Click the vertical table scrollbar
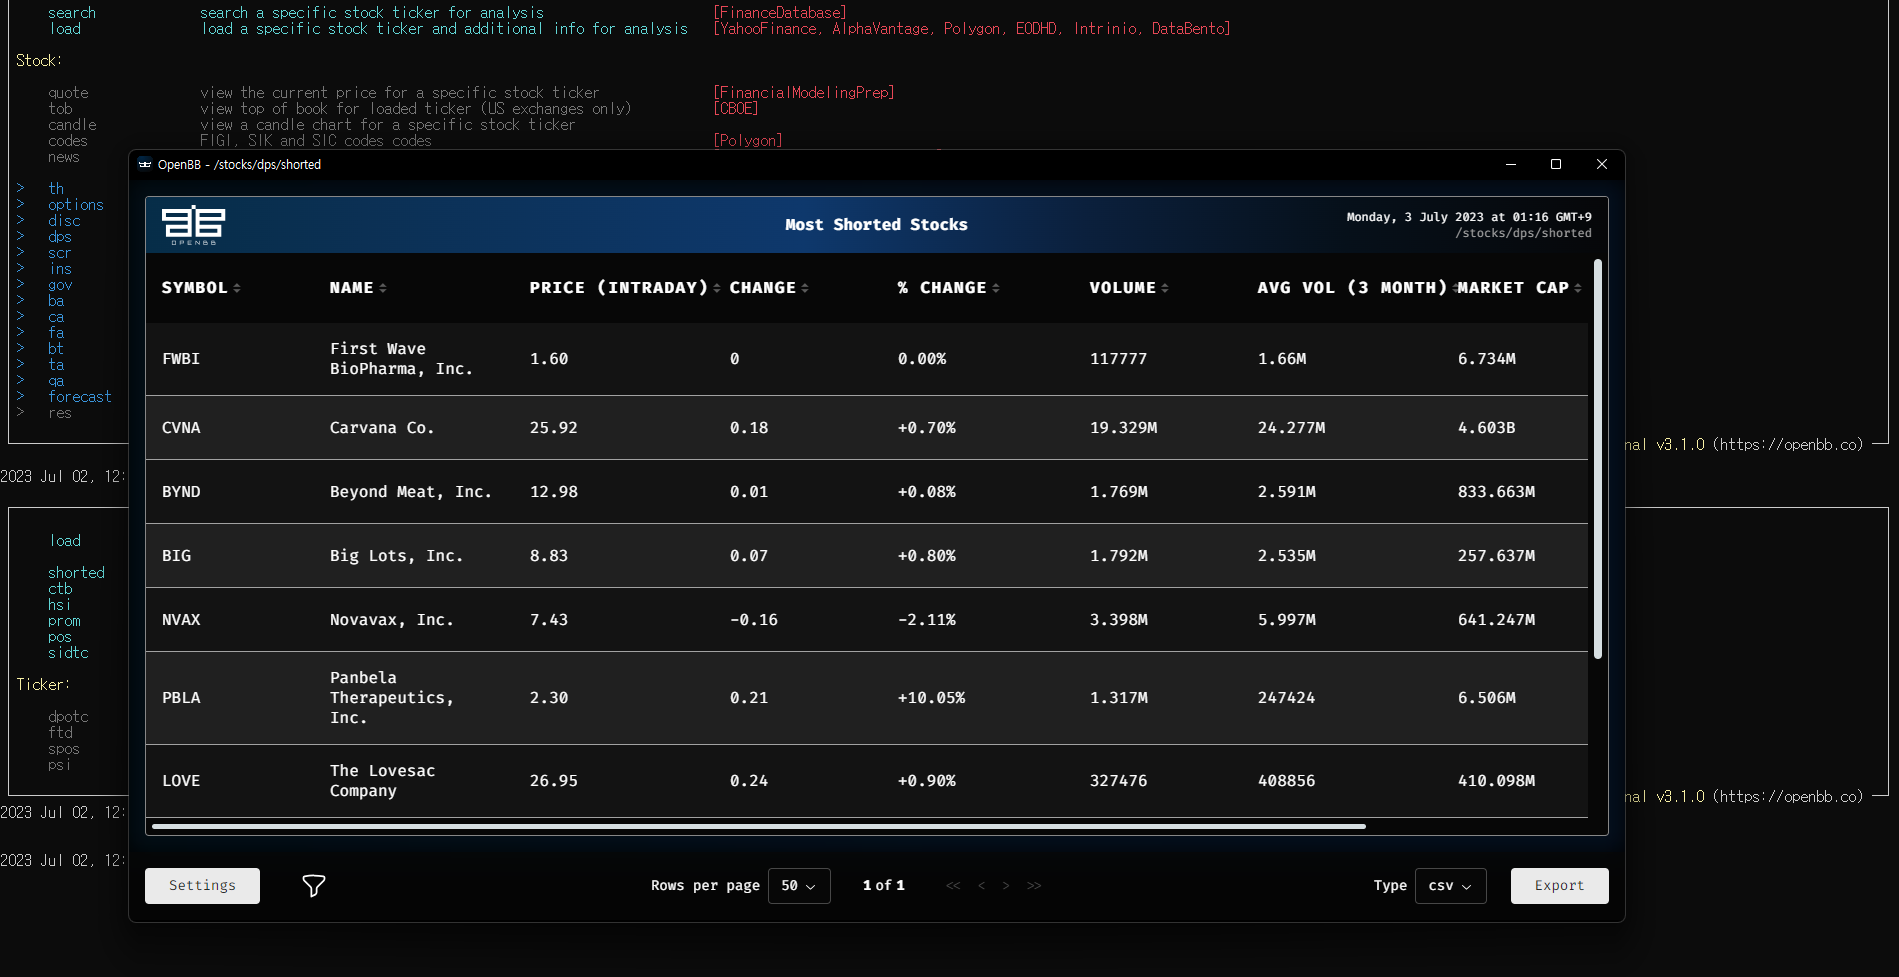The image size is (1899, 977). pos(1598,458)
